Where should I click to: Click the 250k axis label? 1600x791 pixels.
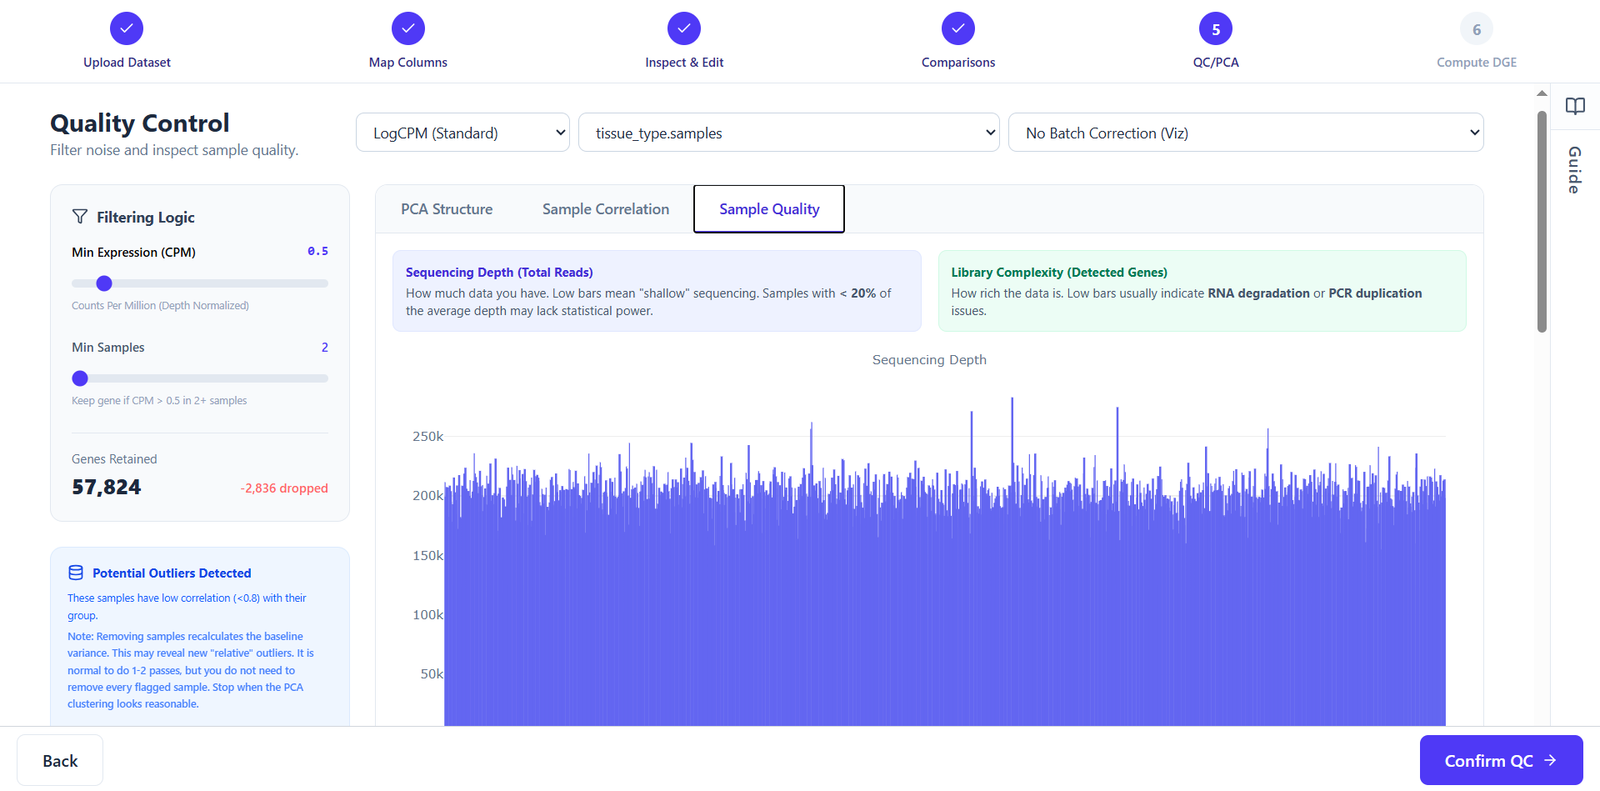click(428, 437)
